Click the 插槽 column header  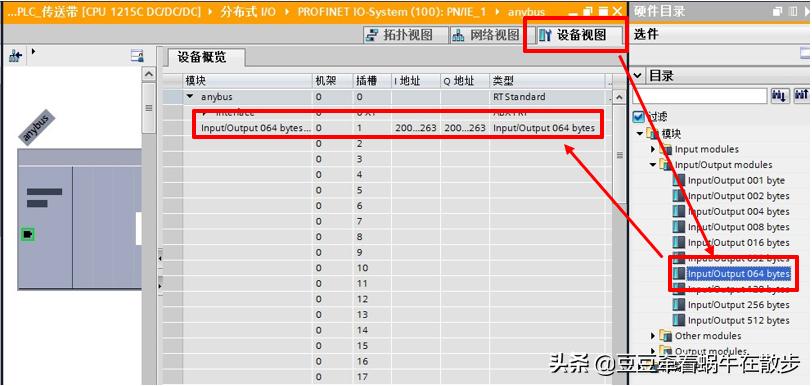click(372, 81)
